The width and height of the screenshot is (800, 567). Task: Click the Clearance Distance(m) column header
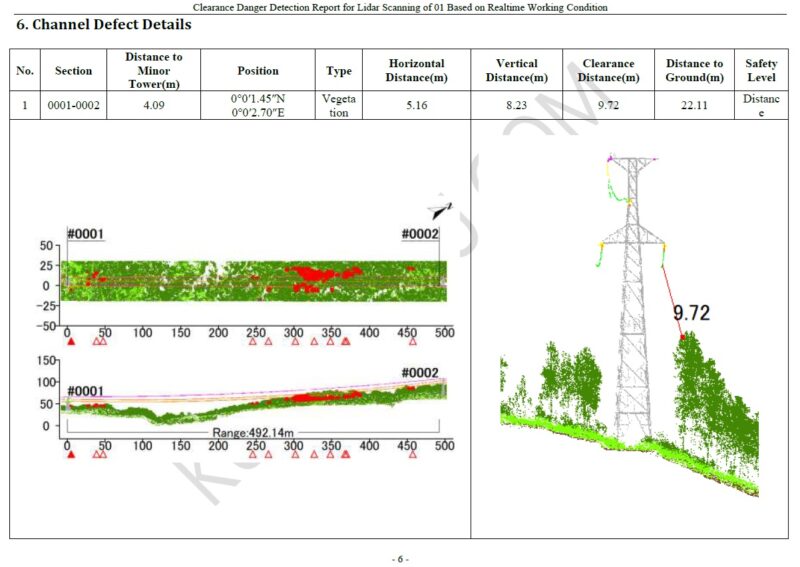[608, 71]
